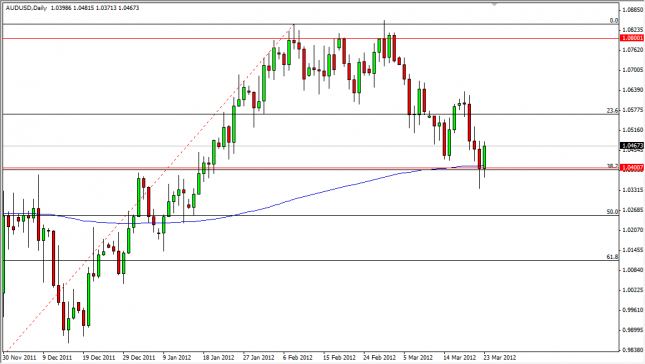Click the 24 Feb 2012 date label
The width and height of the screenshot is (645, 364).
pos(379,357)
